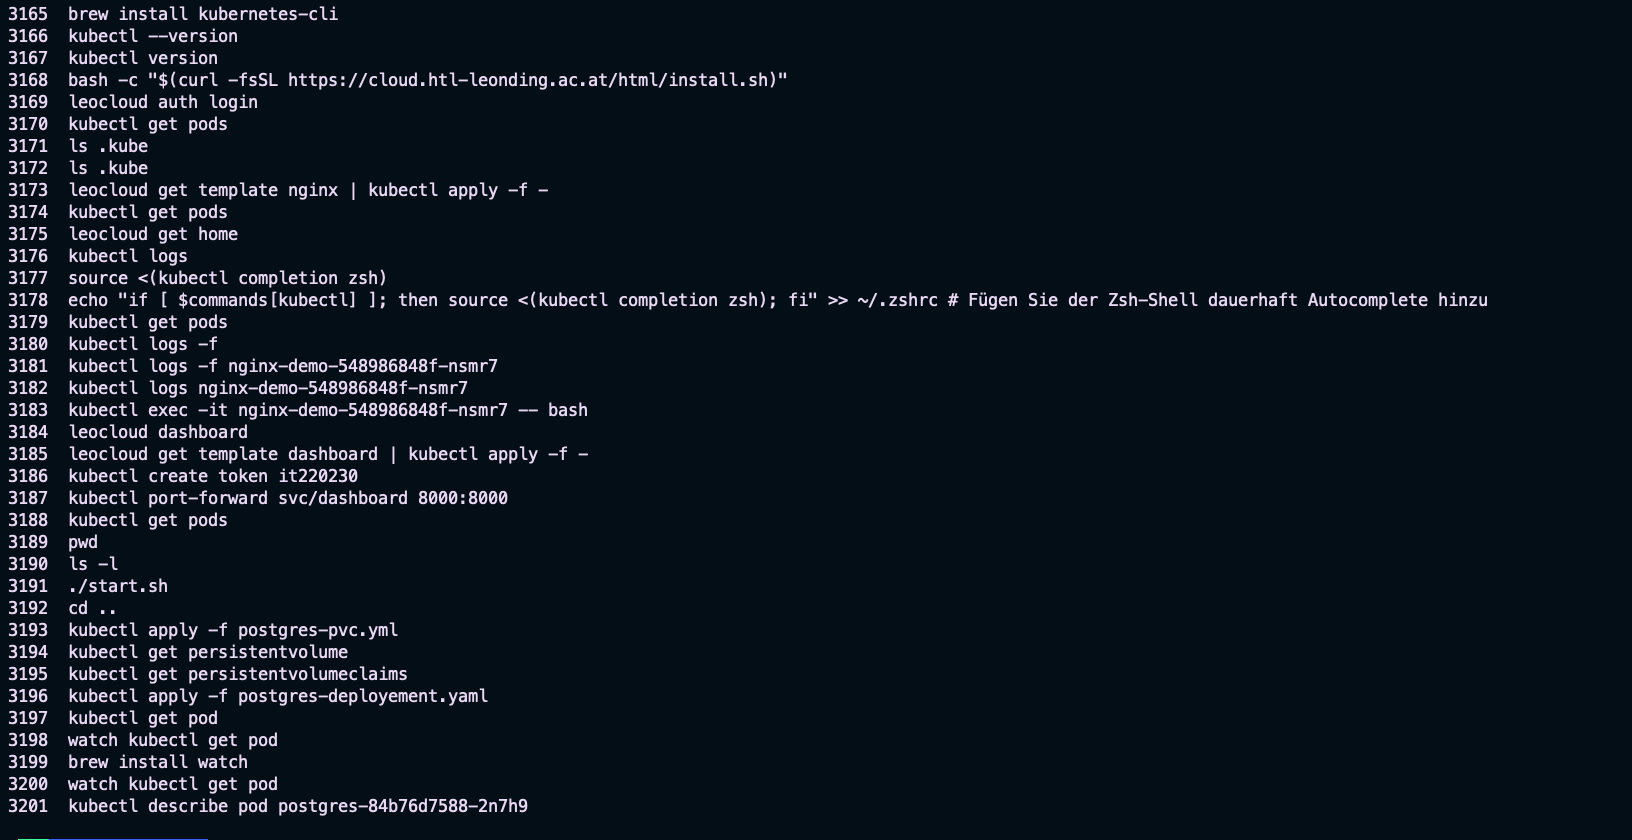Click the 'leocloud dashboard' command

[157, 432]
